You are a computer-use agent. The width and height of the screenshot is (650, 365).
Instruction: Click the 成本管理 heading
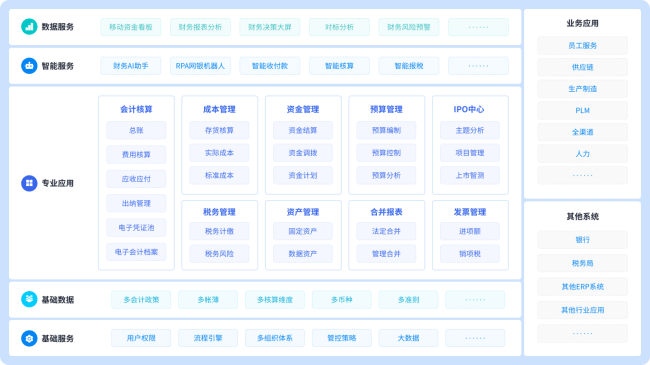pyautogui.click(x=219, y=110)
